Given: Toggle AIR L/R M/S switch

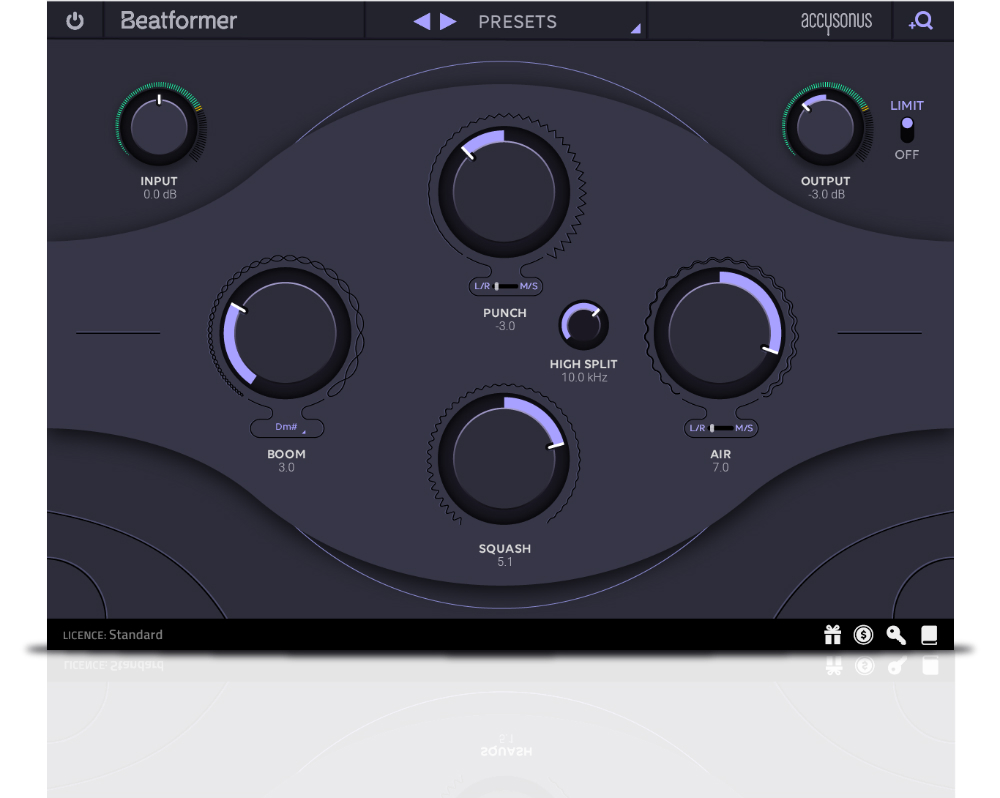Looking at the screenshot, I should [x=721, y=428].
